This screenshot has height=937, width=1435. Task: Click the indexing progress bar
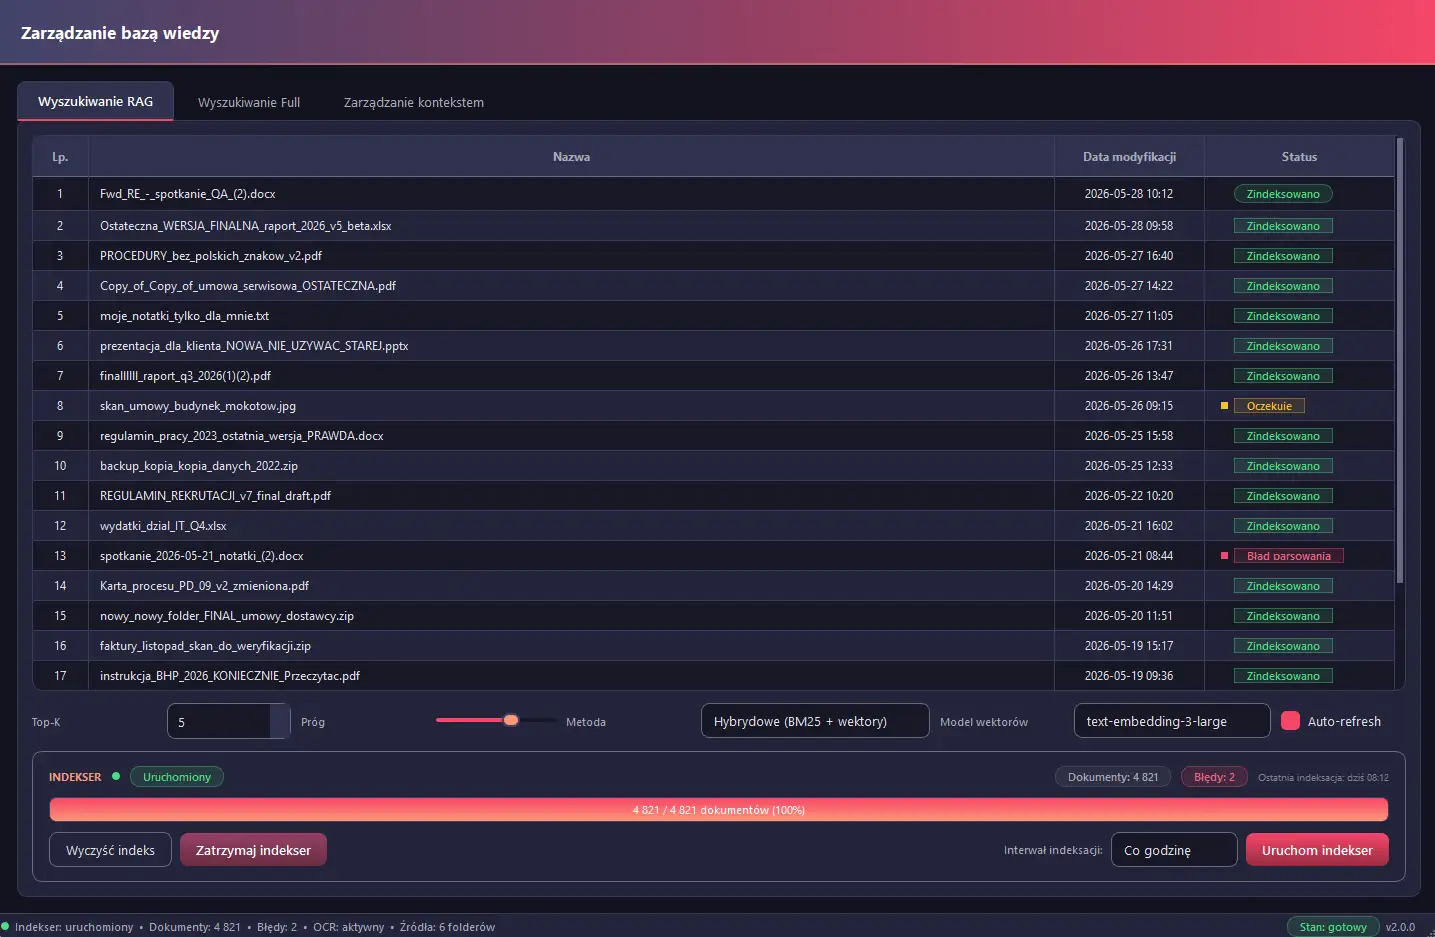point(719,810)
